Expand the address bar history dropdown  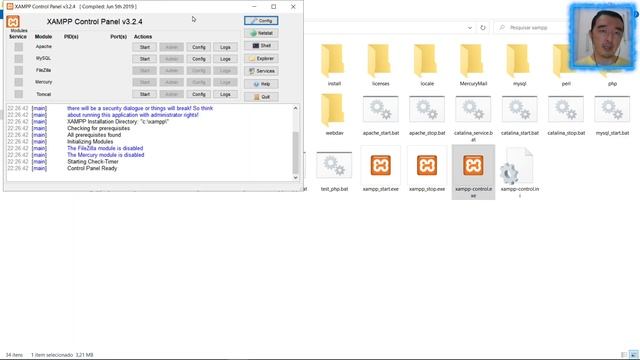click(x=470, y=28)
